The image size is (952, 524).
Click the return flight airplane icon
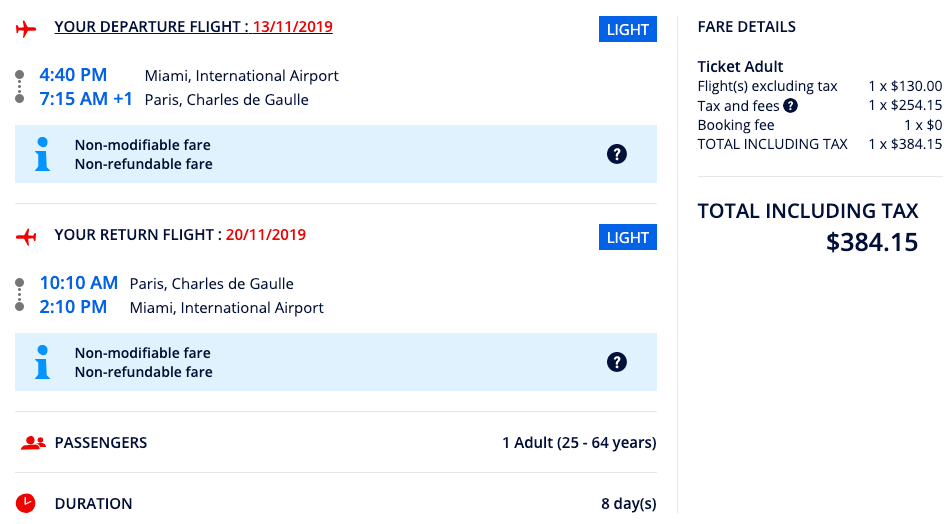pyautogui.click(x=26, y=237)
